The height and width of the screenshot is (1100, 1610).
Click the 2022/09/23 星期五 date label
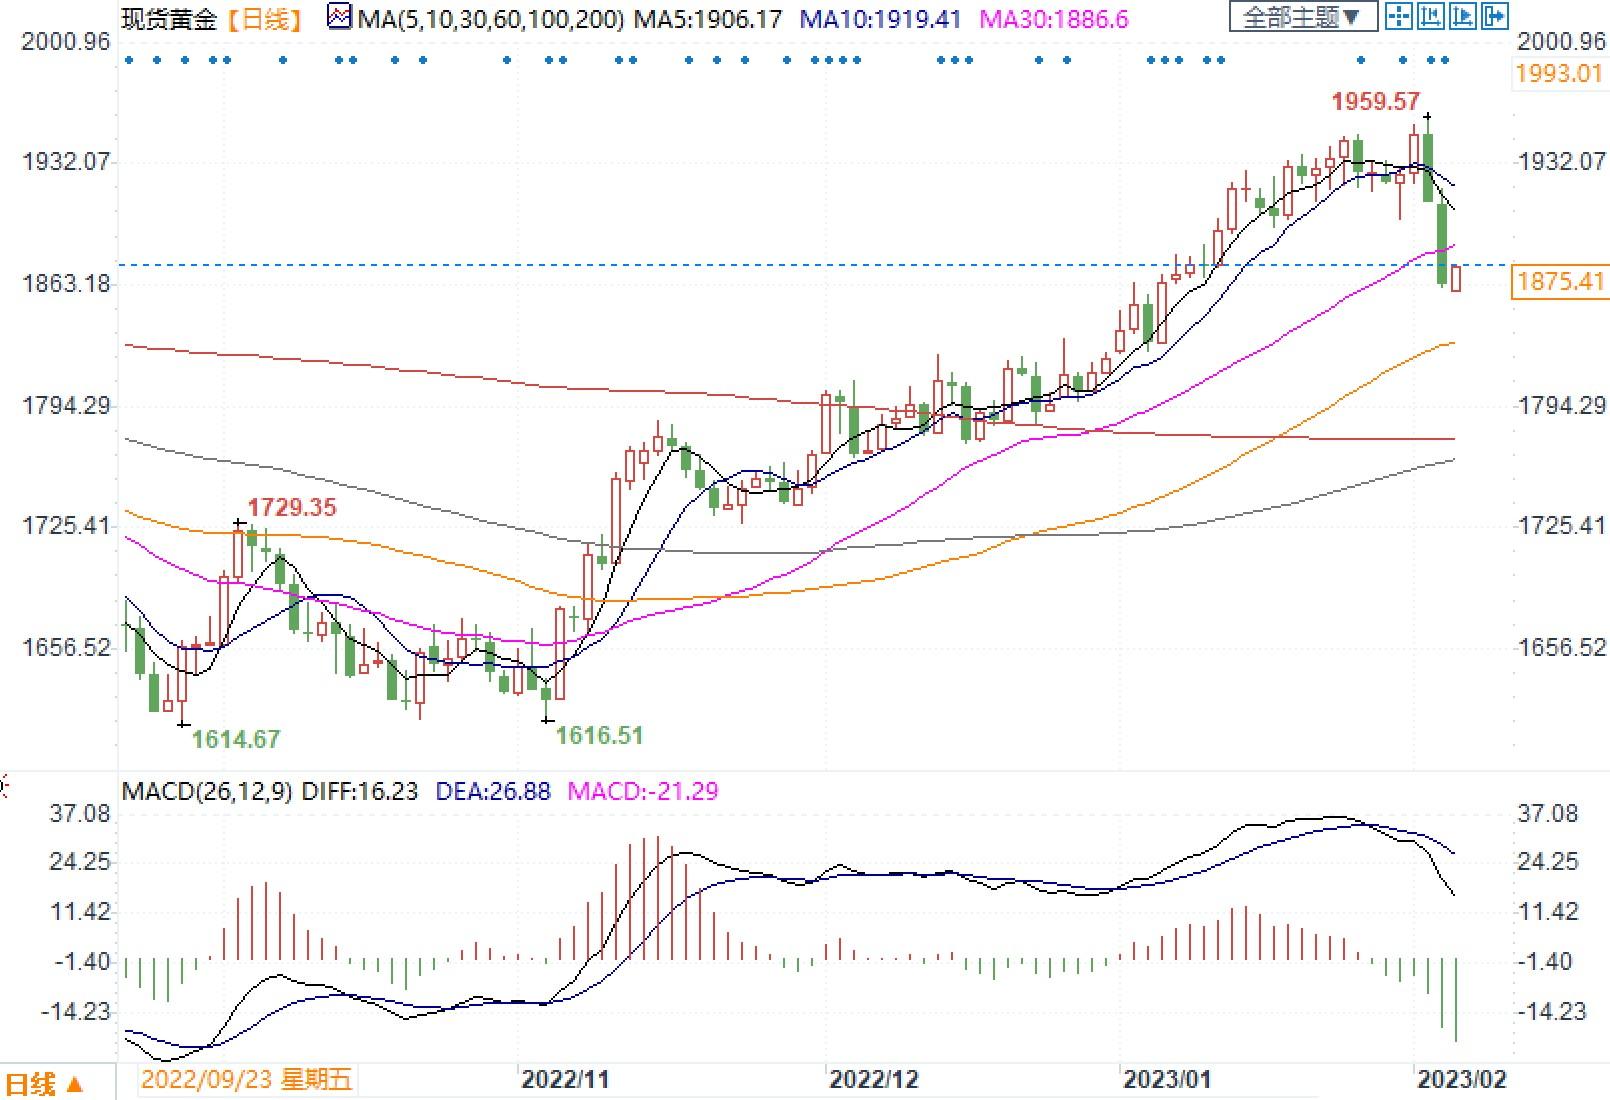coord(246,1080)
